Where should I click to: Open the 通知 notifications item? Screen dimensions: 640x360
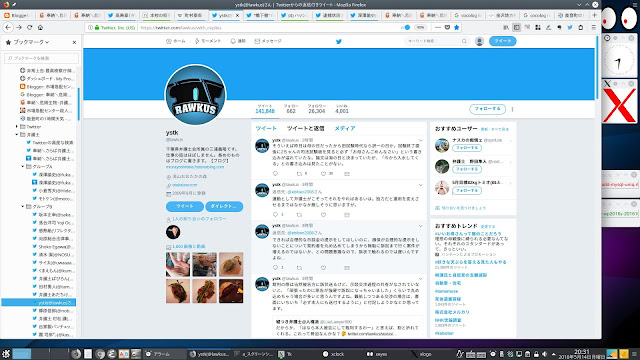pos(238,41)
